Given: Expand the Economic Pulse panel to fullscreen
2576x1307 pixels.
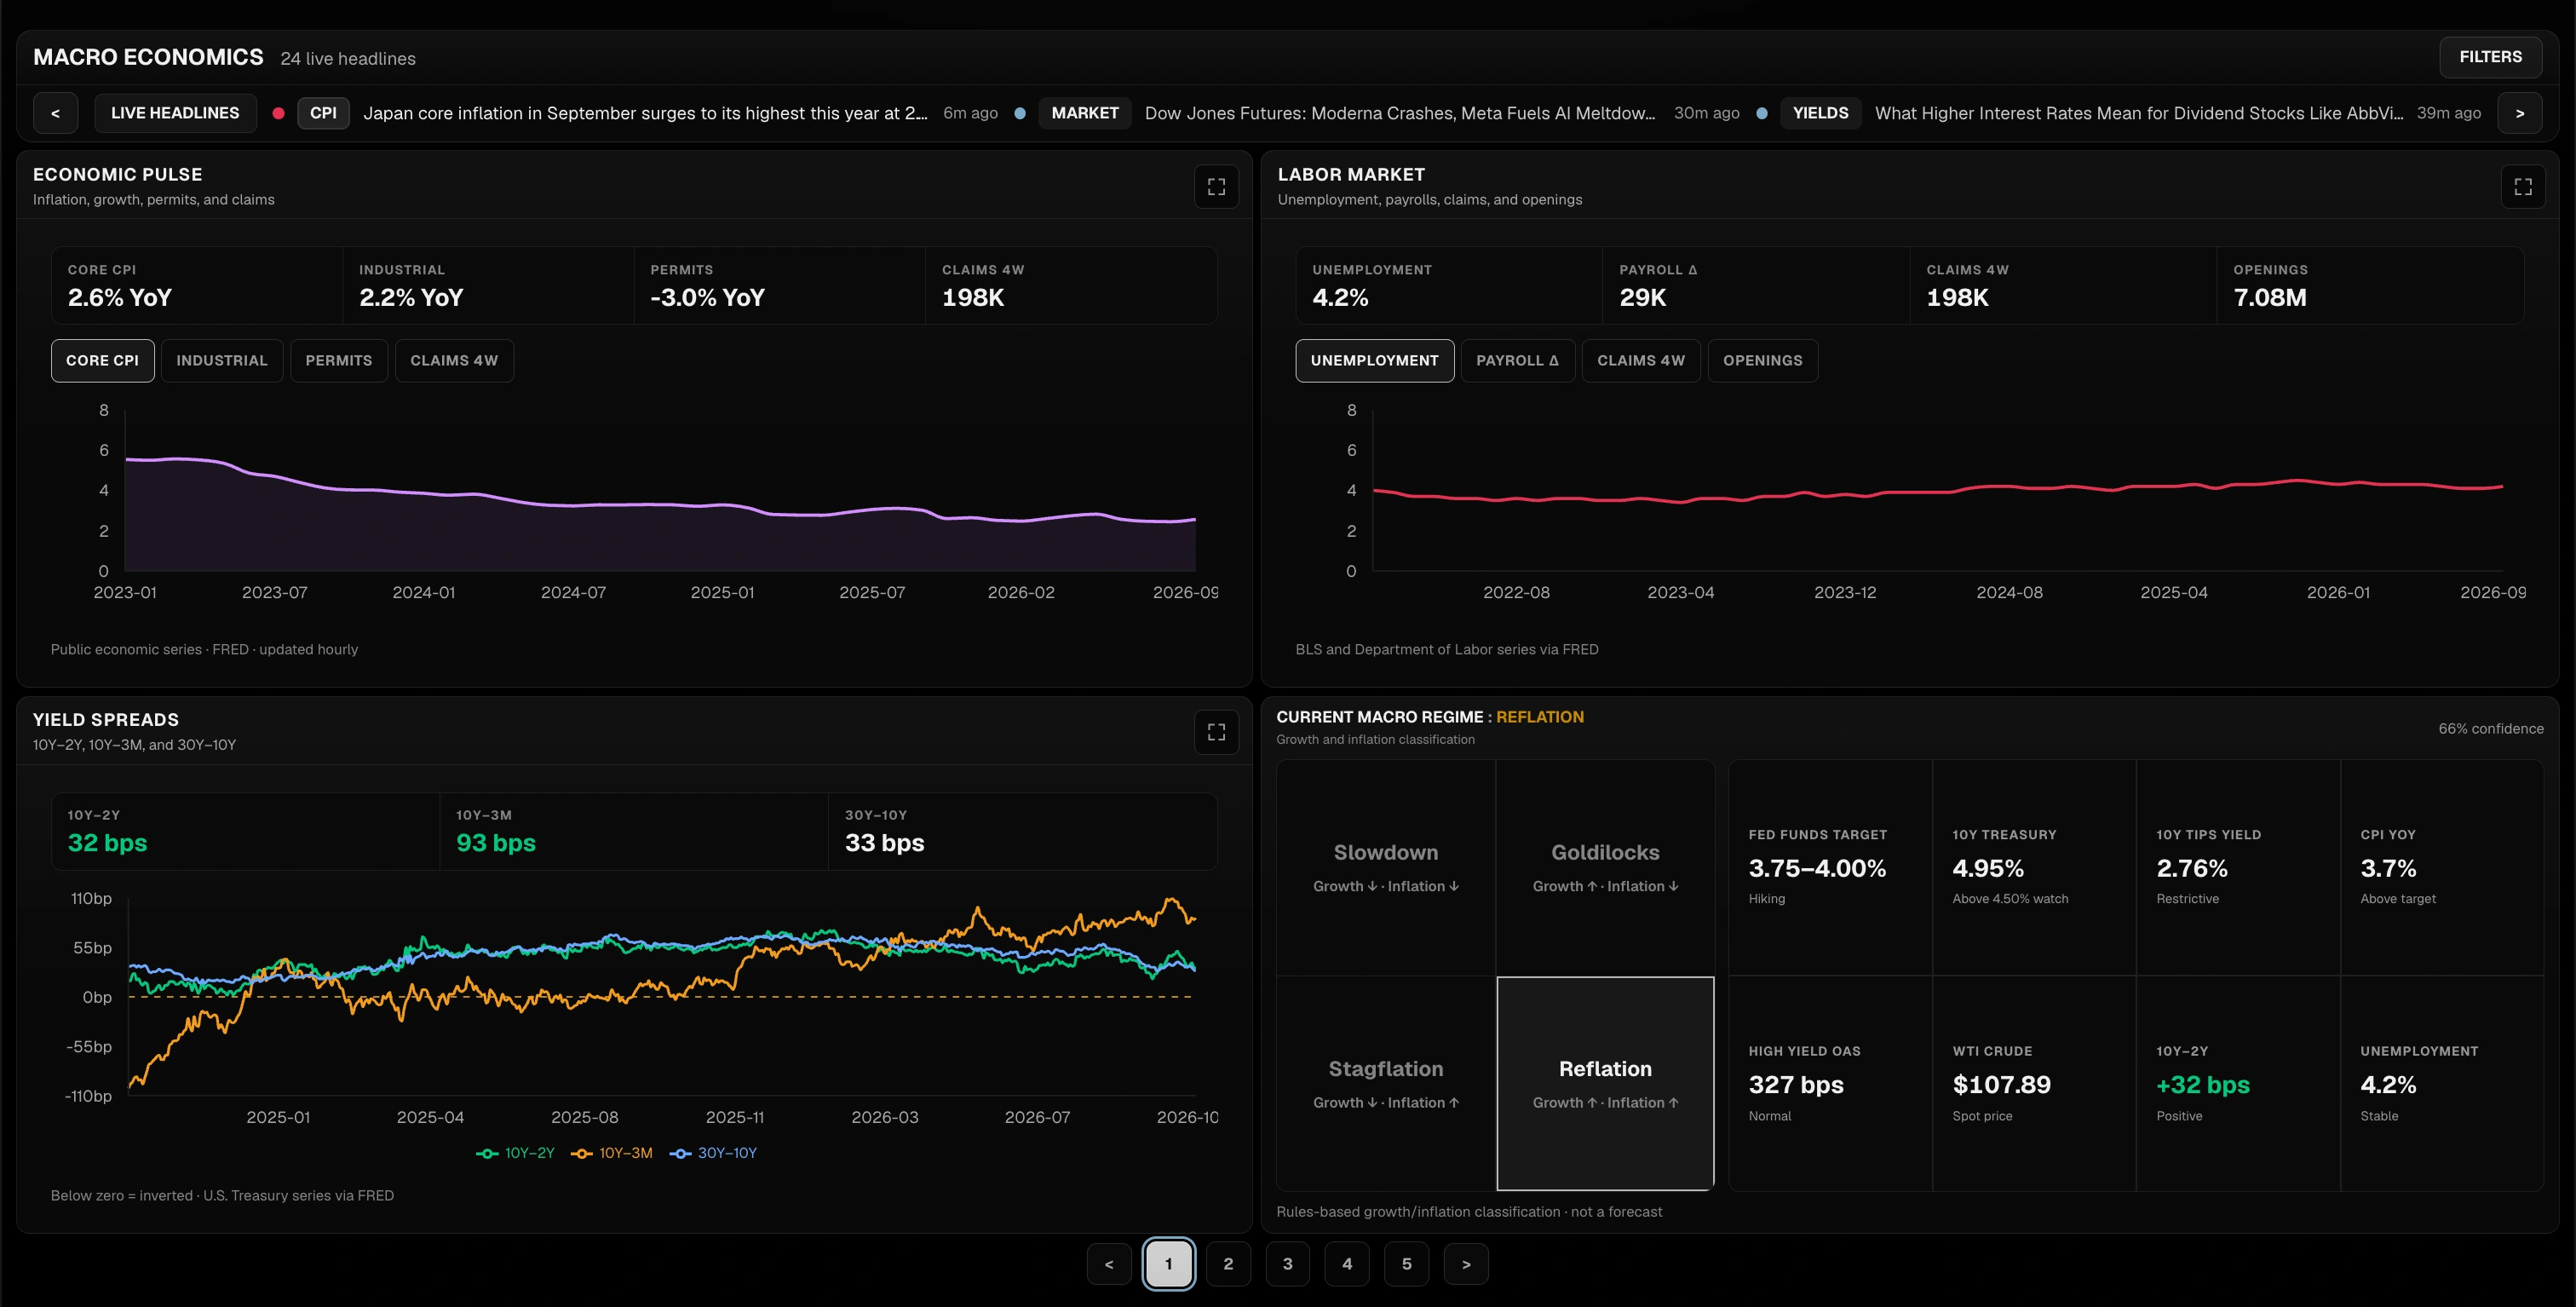Looking at the screenshot, I should 1216,187.
